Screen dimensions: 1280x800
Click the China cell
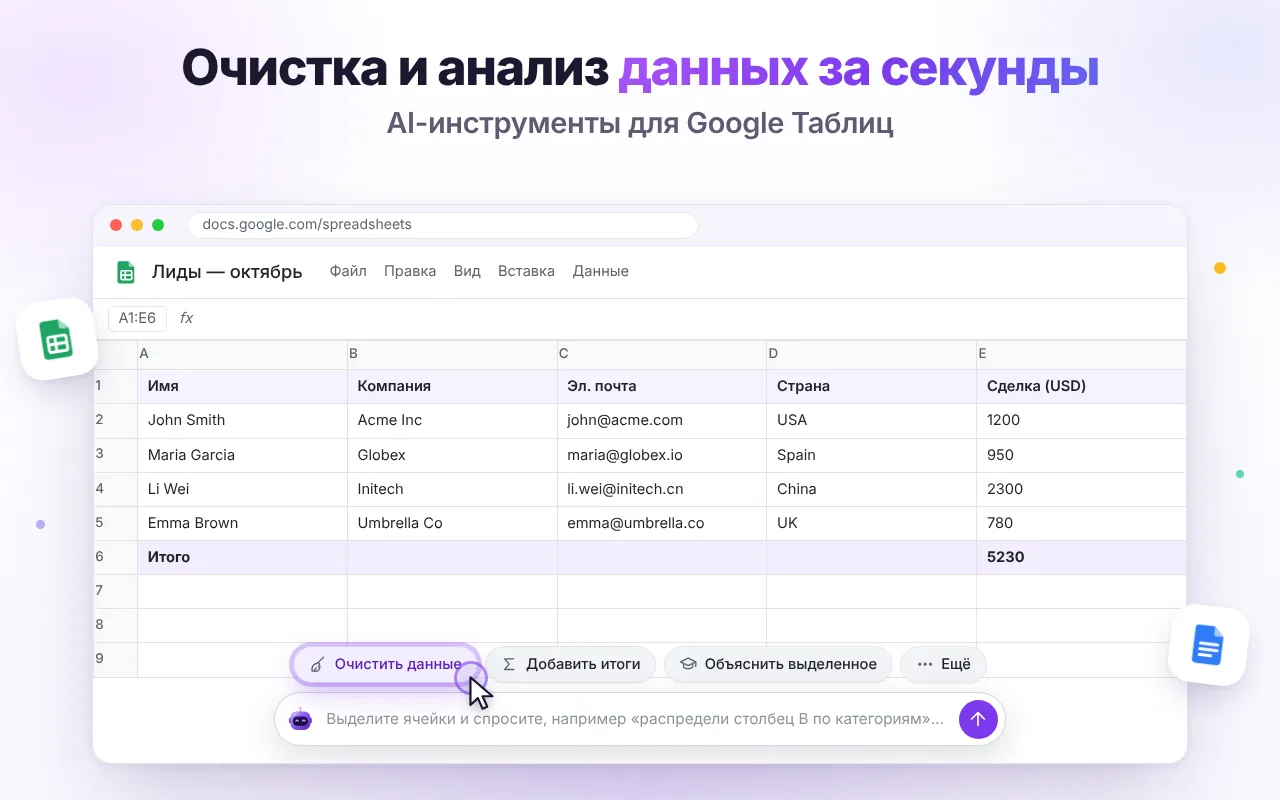871,489
